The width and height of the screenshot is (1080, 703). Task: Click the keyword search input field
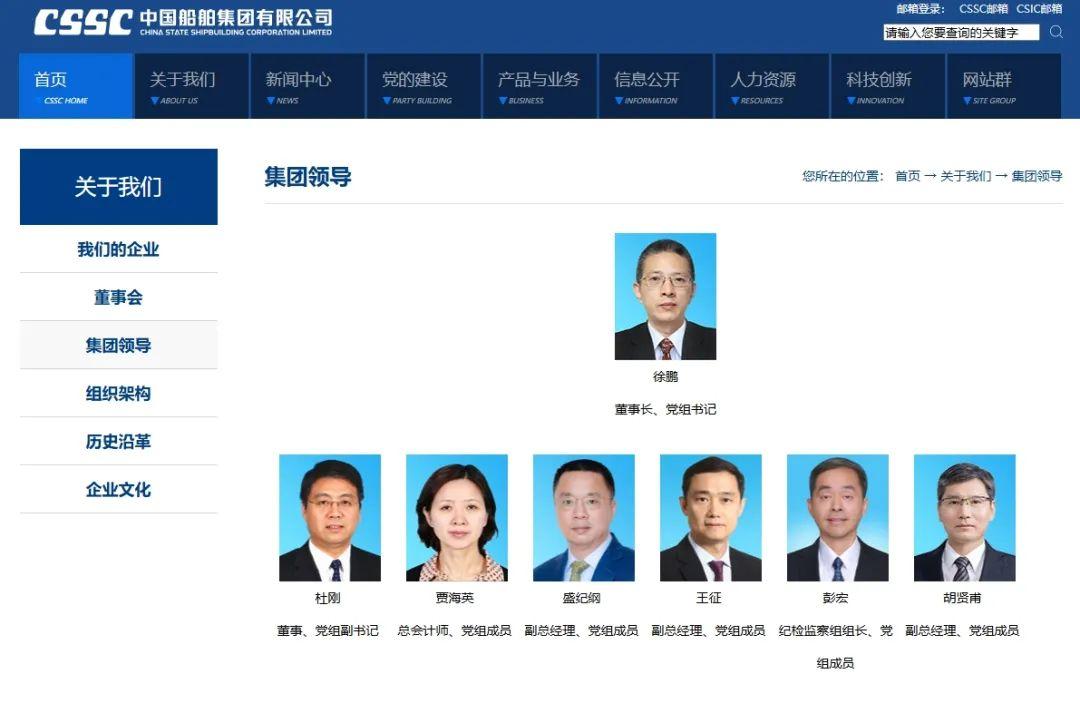961,32
